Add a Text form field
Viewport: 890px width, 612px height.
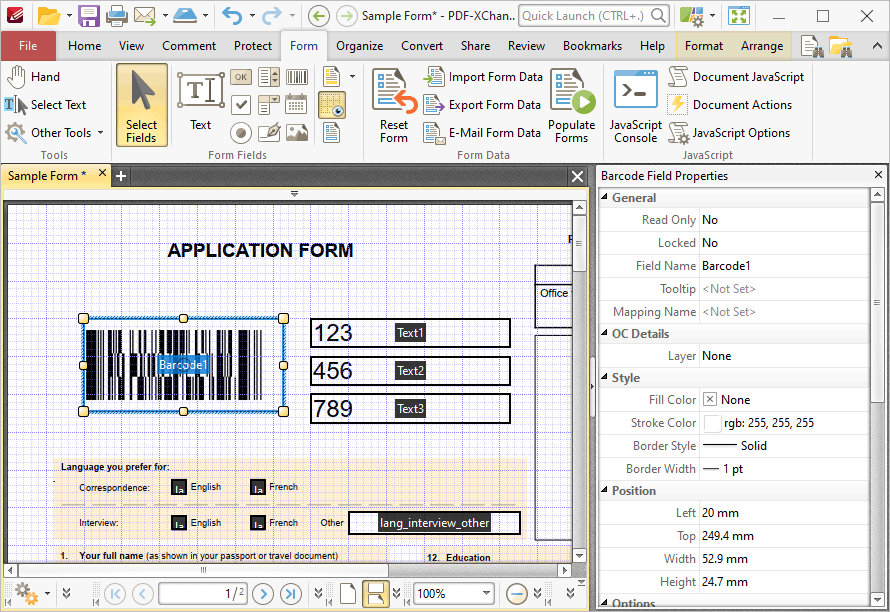coord(200,102)
